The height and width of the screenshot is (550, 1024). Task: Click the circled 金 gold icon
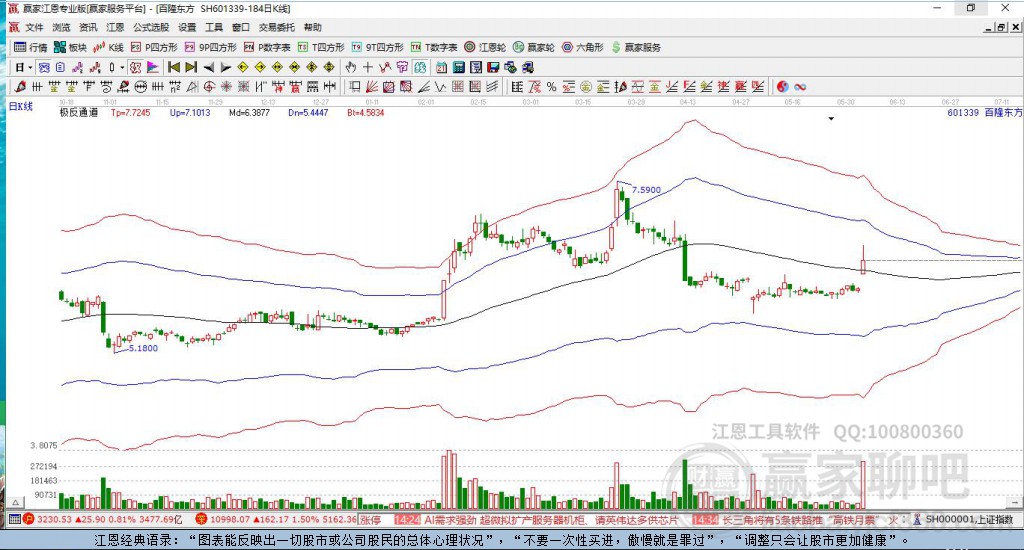586,86
